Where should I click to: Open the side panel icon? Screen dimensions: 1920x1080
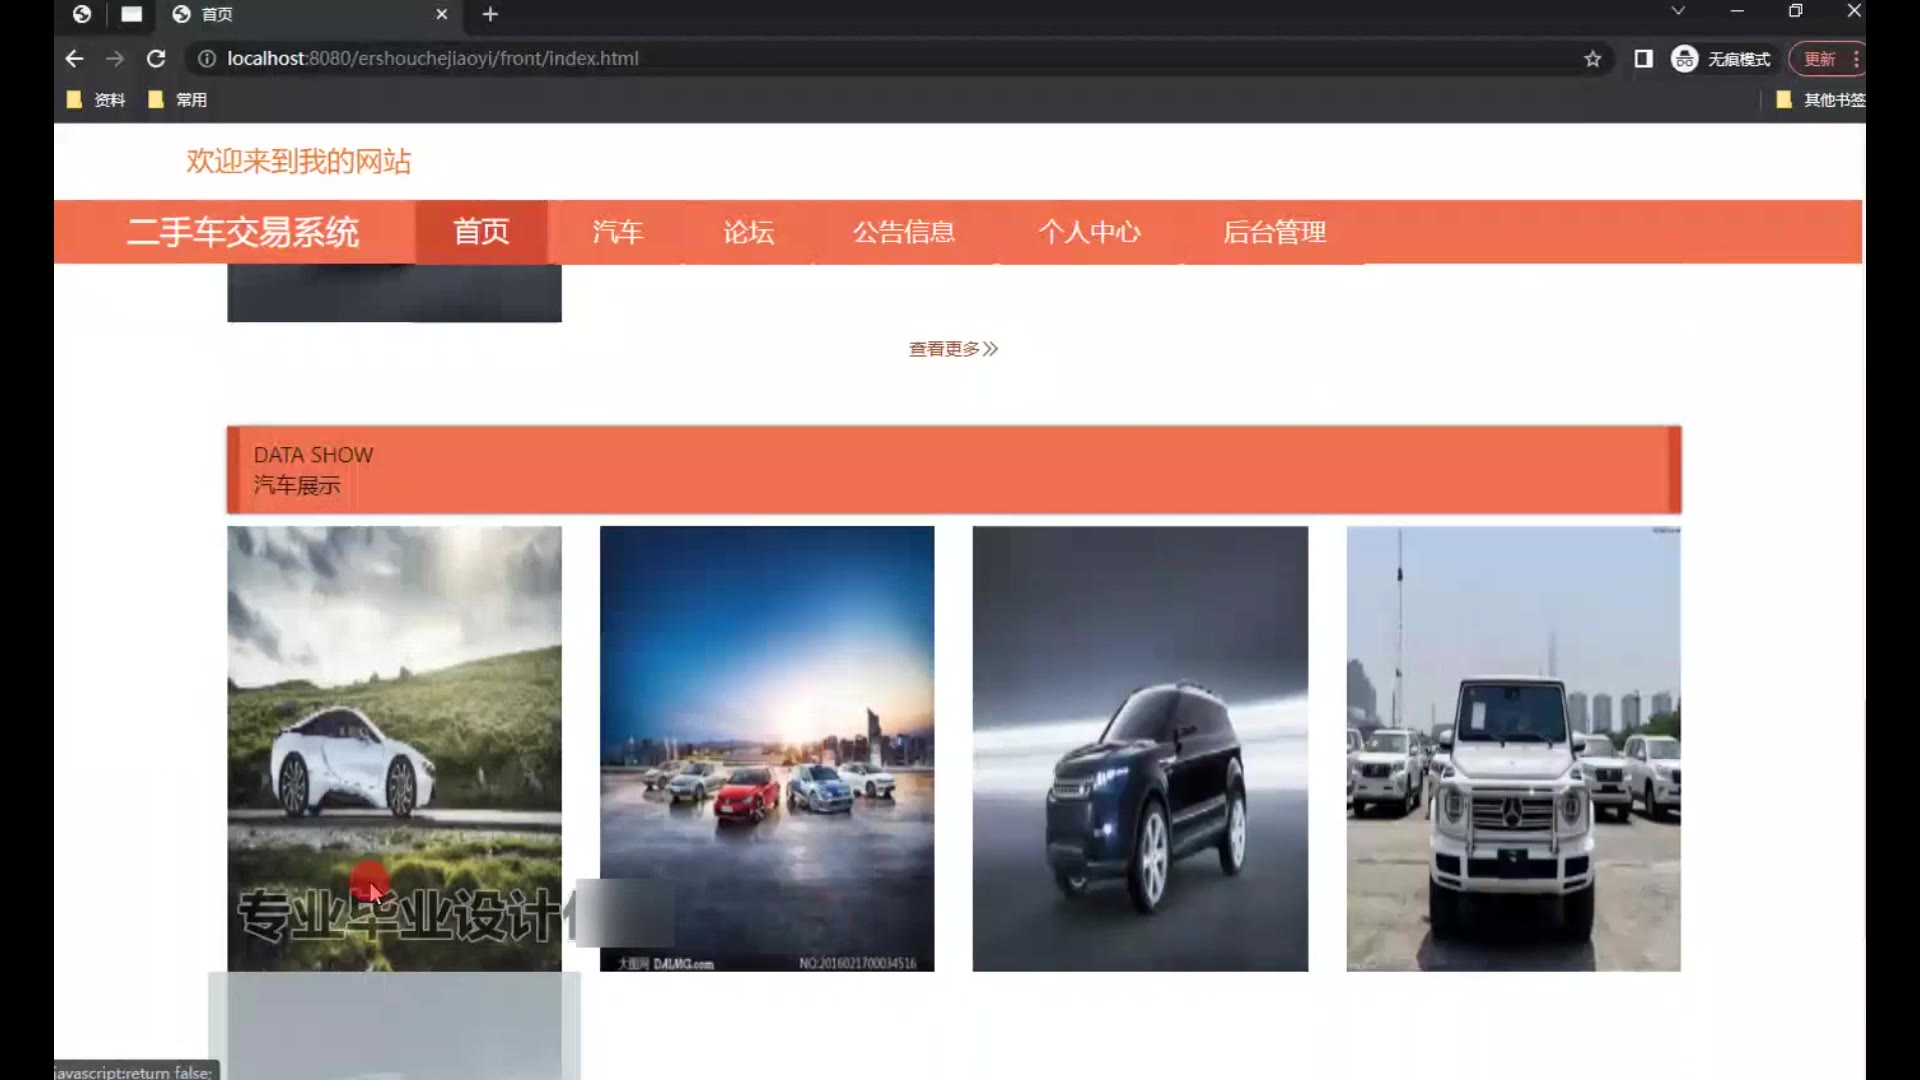pyautogui.click(x=1643, y=59)
